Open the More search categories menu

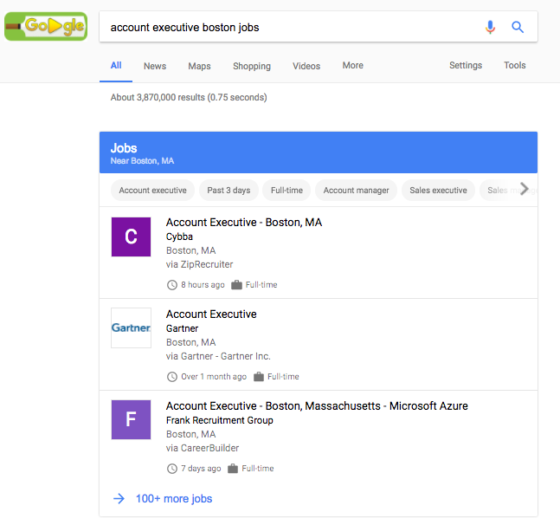[x=353, y=65]
